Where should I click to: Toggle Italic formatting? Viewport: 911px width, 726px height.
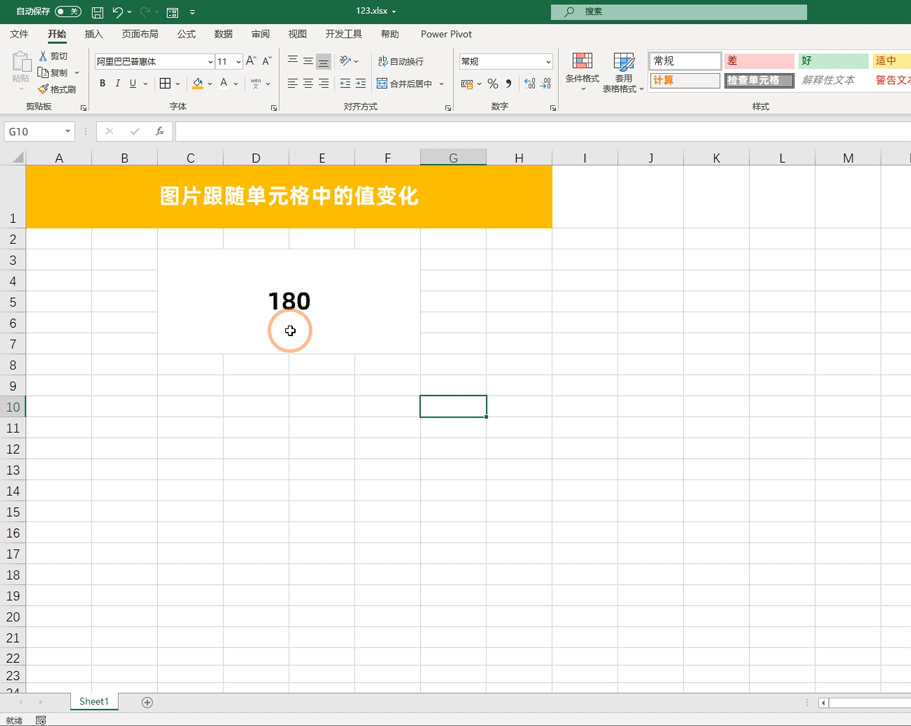[x=117, y=83]
